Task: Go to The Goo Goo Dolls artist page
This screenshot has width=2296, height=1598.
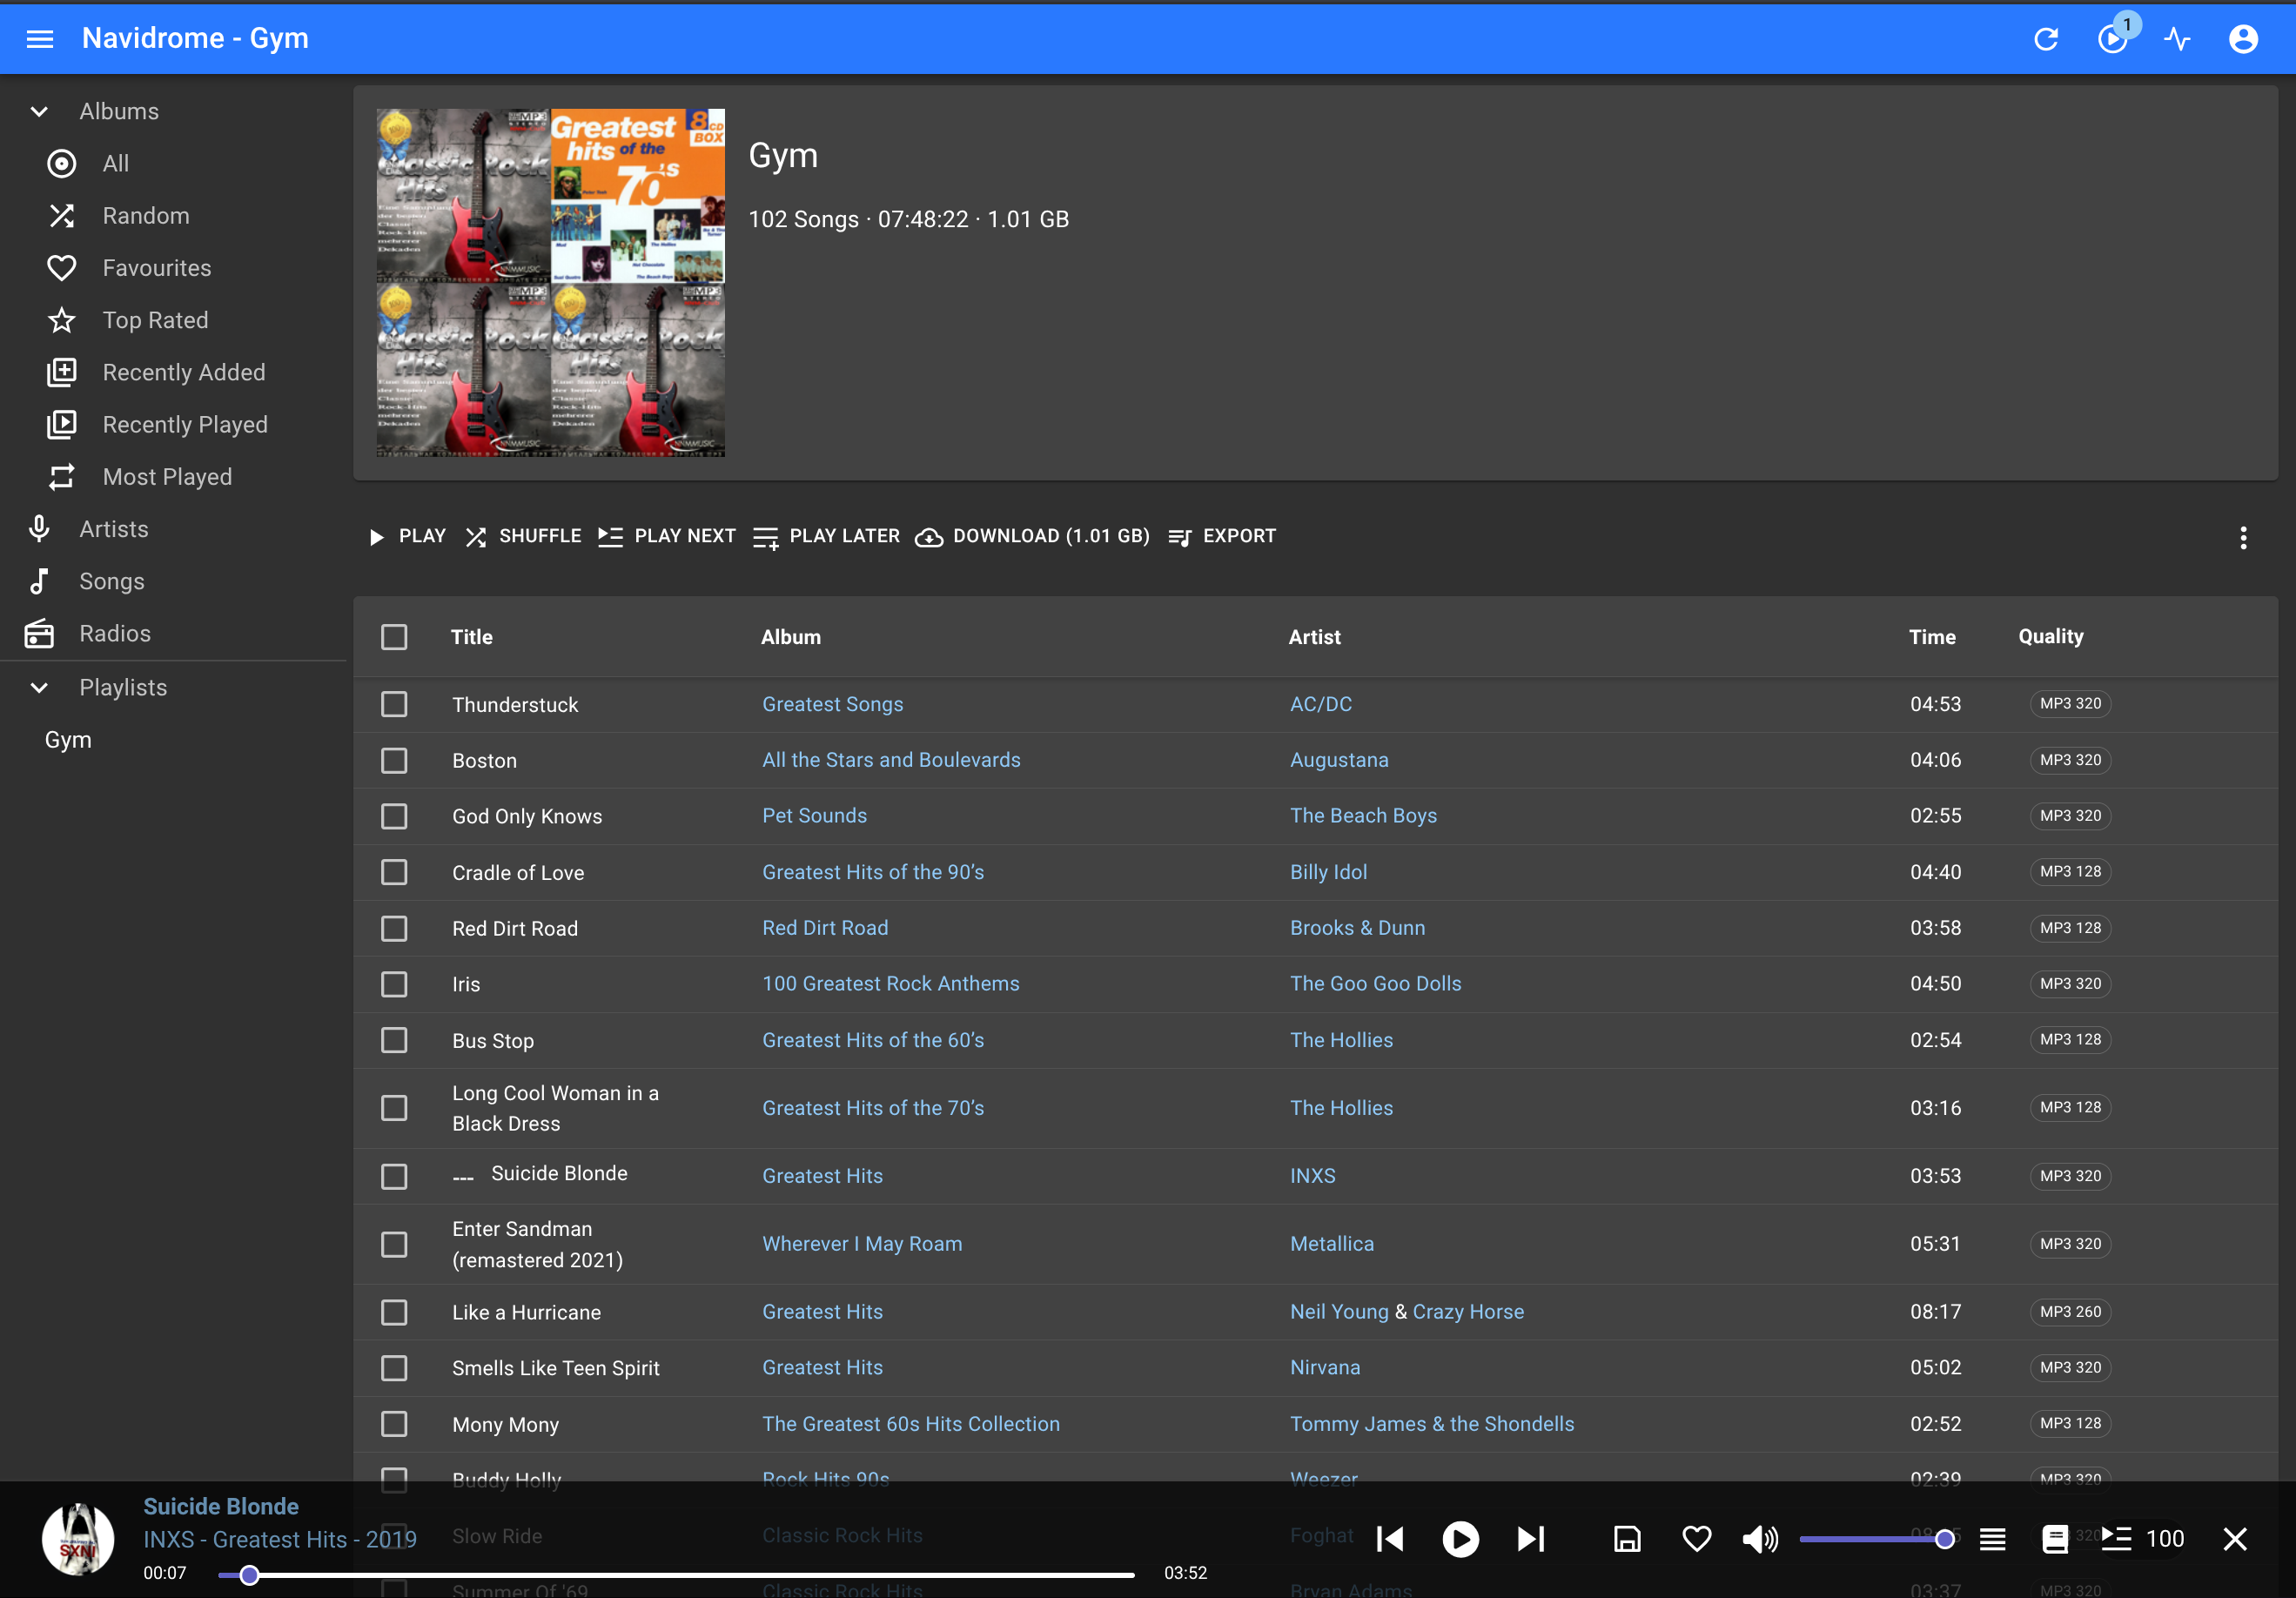Action: [1375, 984]
